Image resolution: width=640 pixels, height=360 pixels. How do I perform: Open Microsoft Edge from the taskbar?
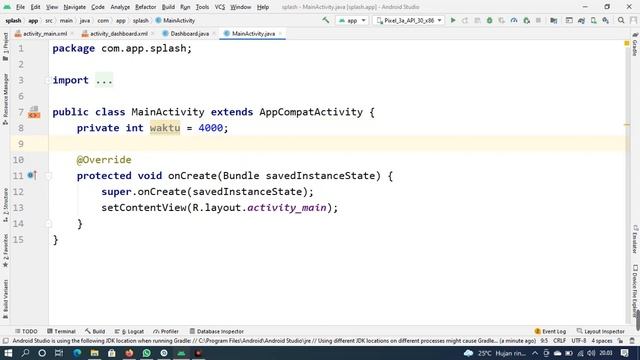pyautogui.click(x=77, y=353)
